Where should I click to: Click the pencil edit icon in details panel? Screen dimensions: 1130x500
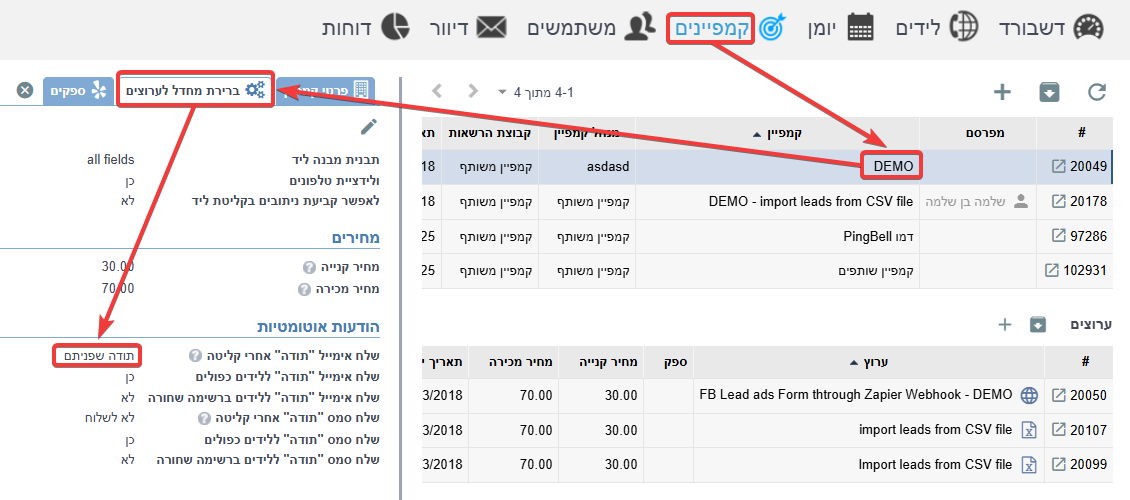(x=369, y=127)
